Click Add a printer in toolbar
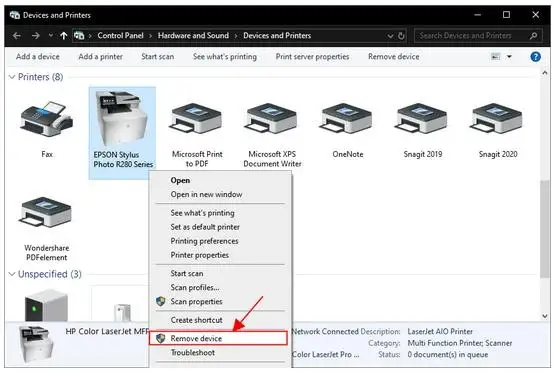The image size is (554, 372). pos(101,57)
